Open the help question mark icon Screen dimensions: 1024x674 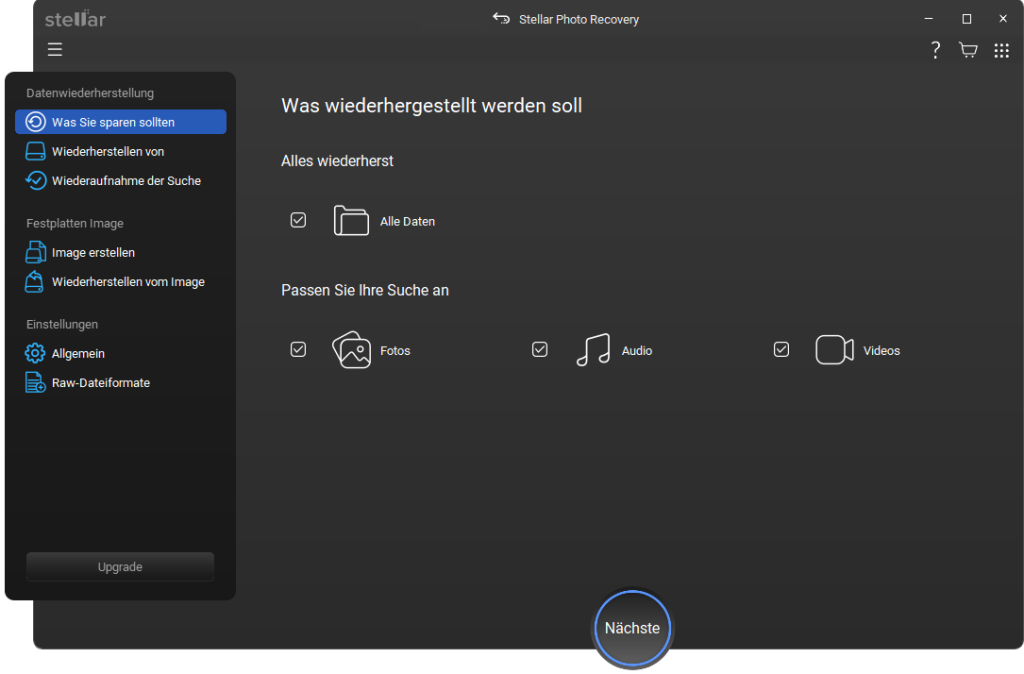[x=935, y=50]
